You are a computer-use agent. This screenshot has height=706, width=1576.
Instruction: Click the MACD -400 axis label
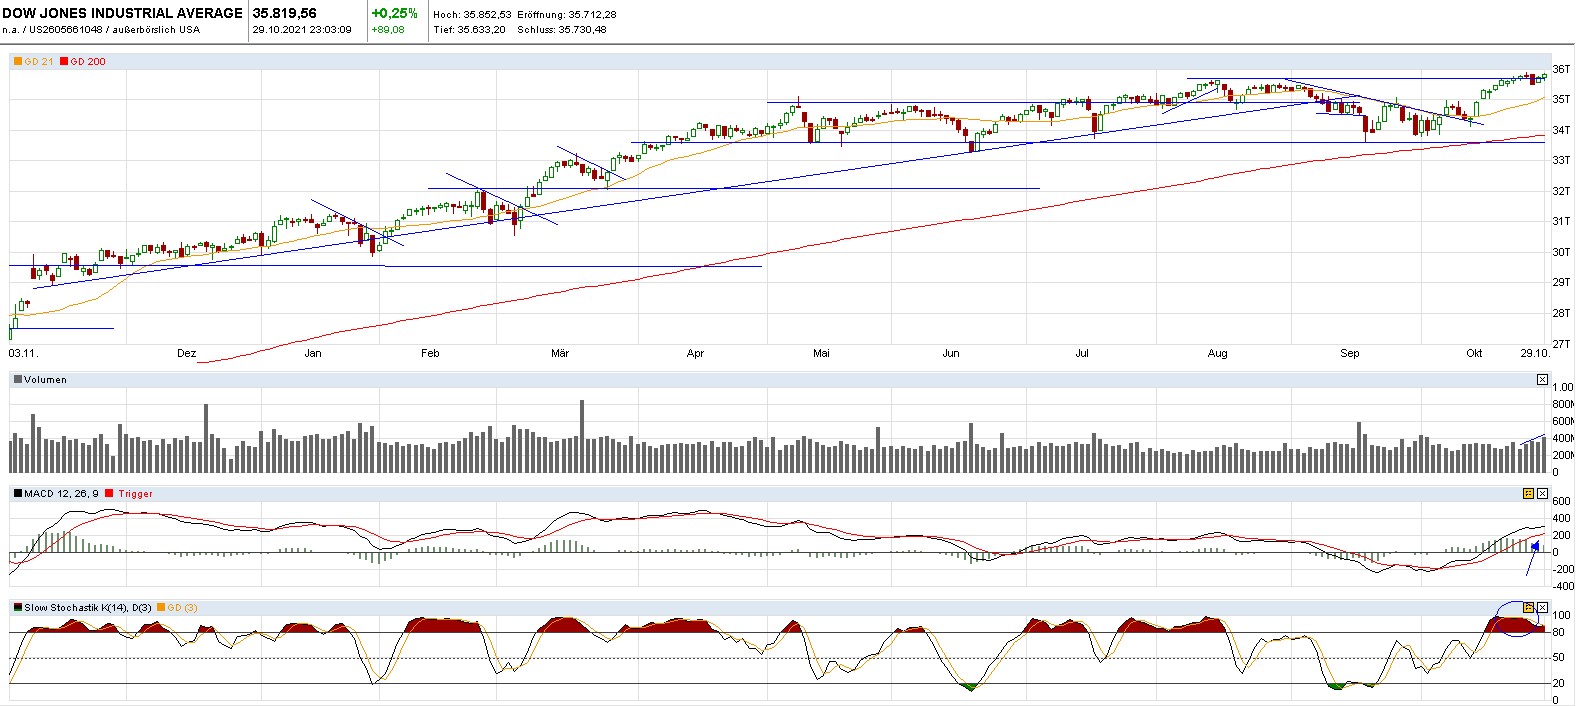tap(1562, 587)
